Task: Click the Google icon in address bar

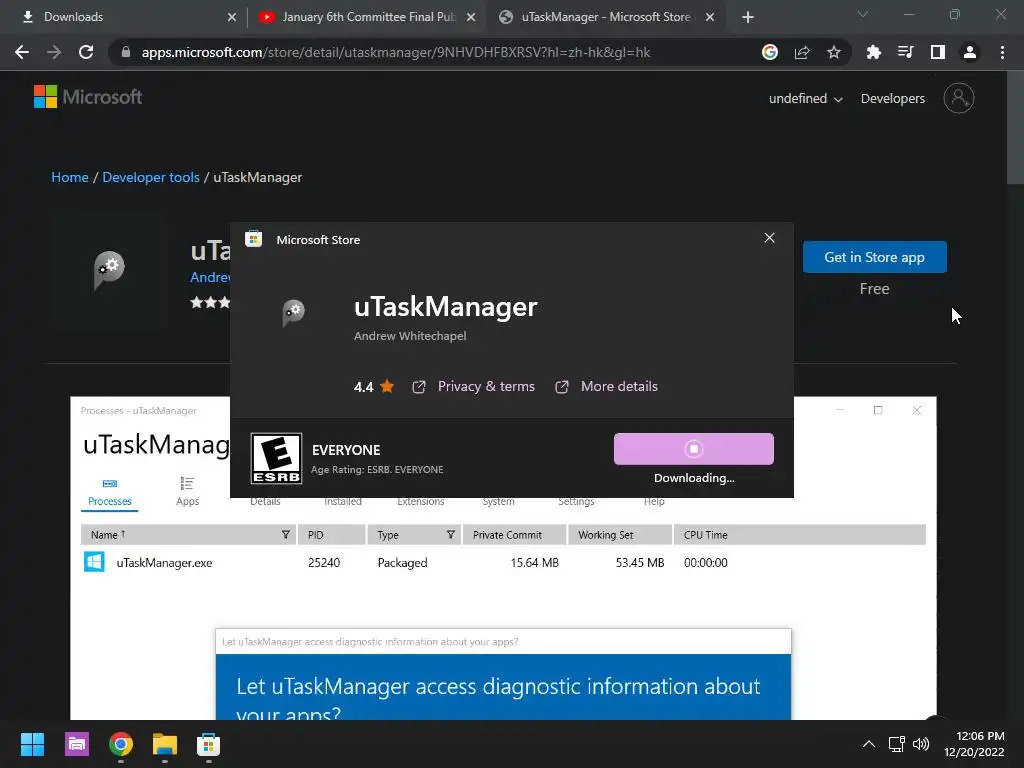Action: click(770, 52)
